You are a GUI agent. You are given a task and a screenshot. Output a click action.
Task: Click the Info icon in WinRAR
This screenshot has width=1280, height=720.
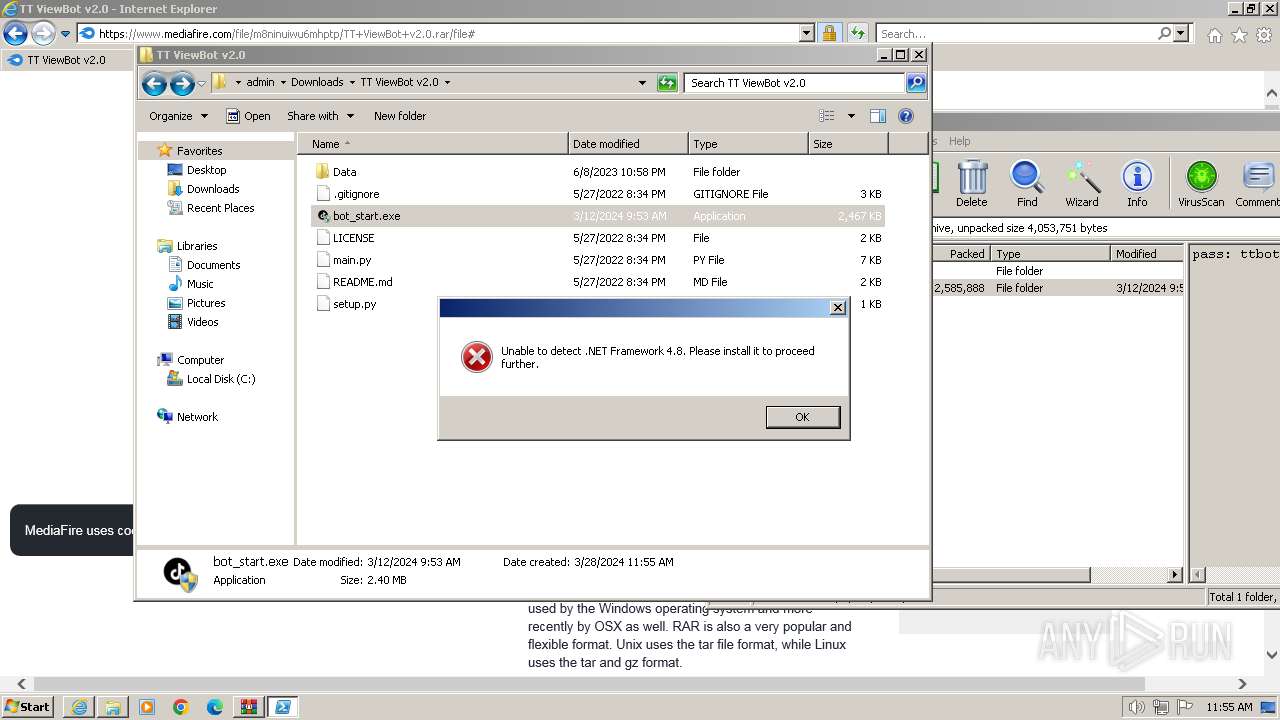point(1137,184)
